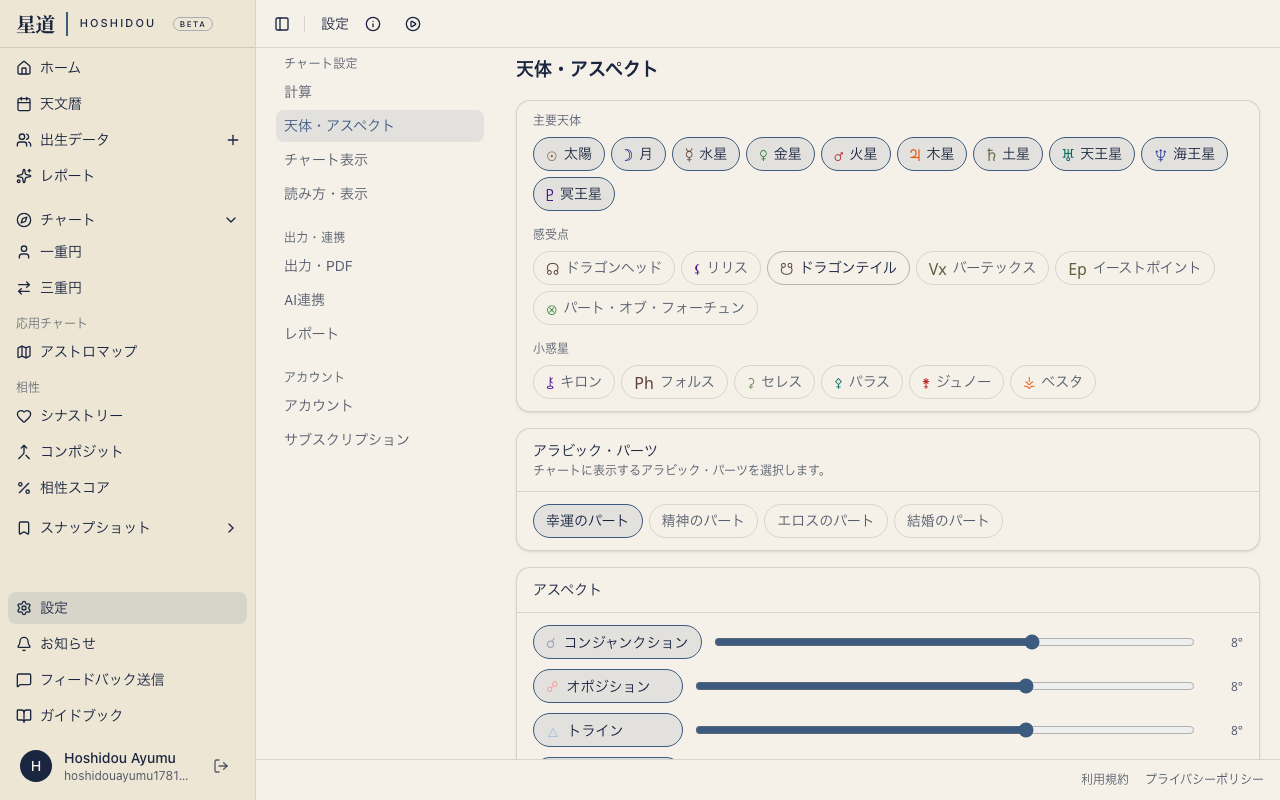The width and height of the screenshot is (1280, 800).
Task: Open コンポジット page
Action: 128,452
